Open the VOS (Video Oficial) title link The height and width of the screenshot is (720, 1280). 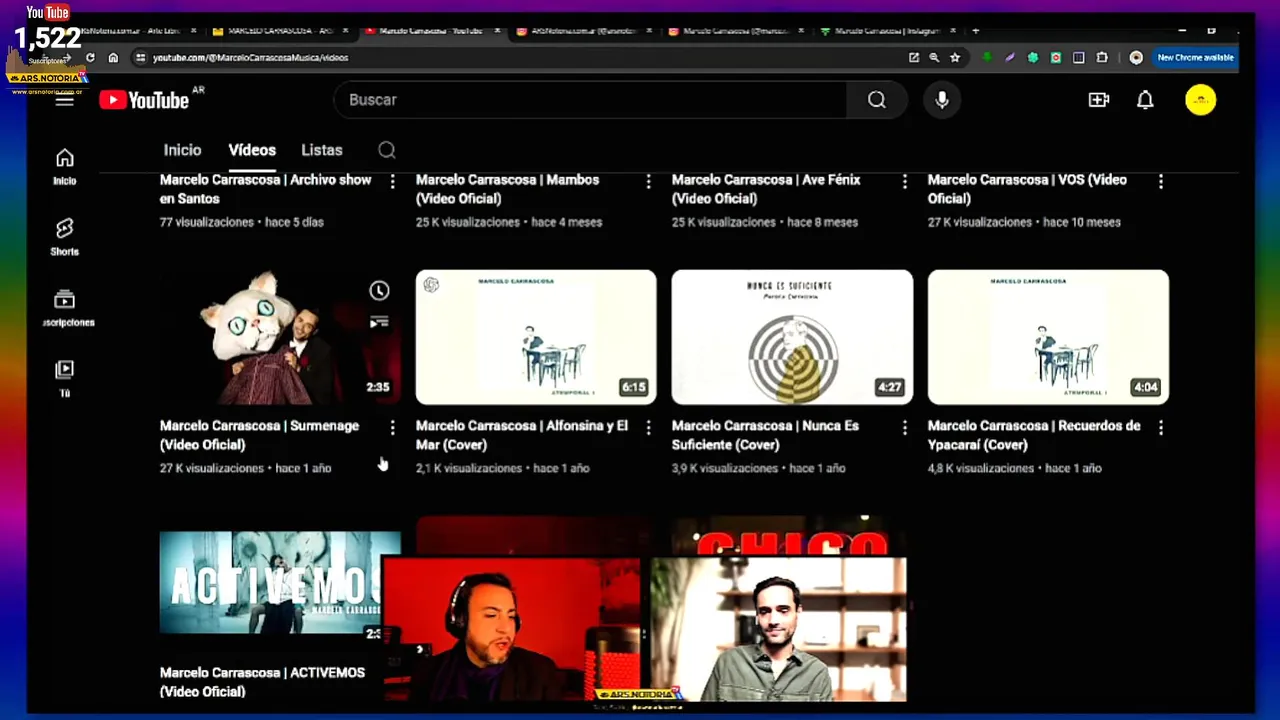1027,189
